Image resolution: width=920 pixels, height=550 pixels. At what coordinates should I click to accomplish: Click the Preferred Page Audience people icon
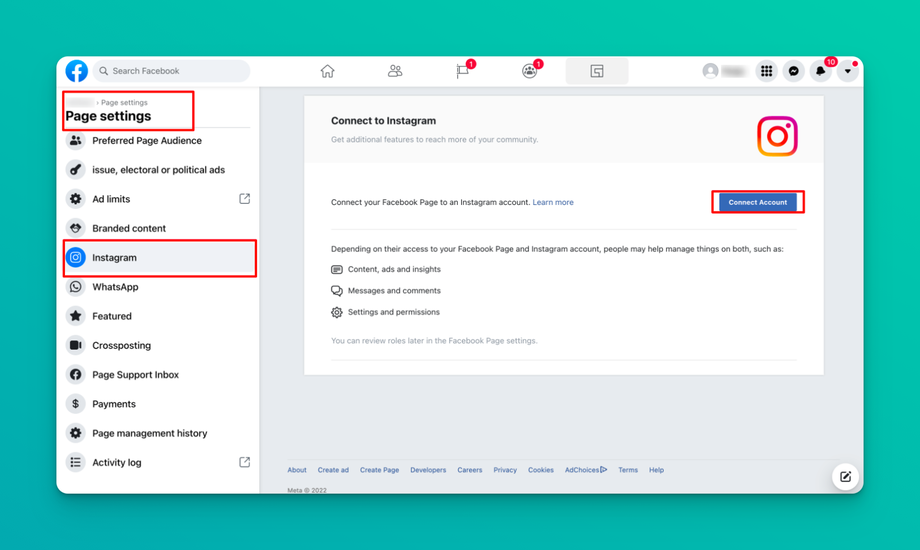click(76, 141)
